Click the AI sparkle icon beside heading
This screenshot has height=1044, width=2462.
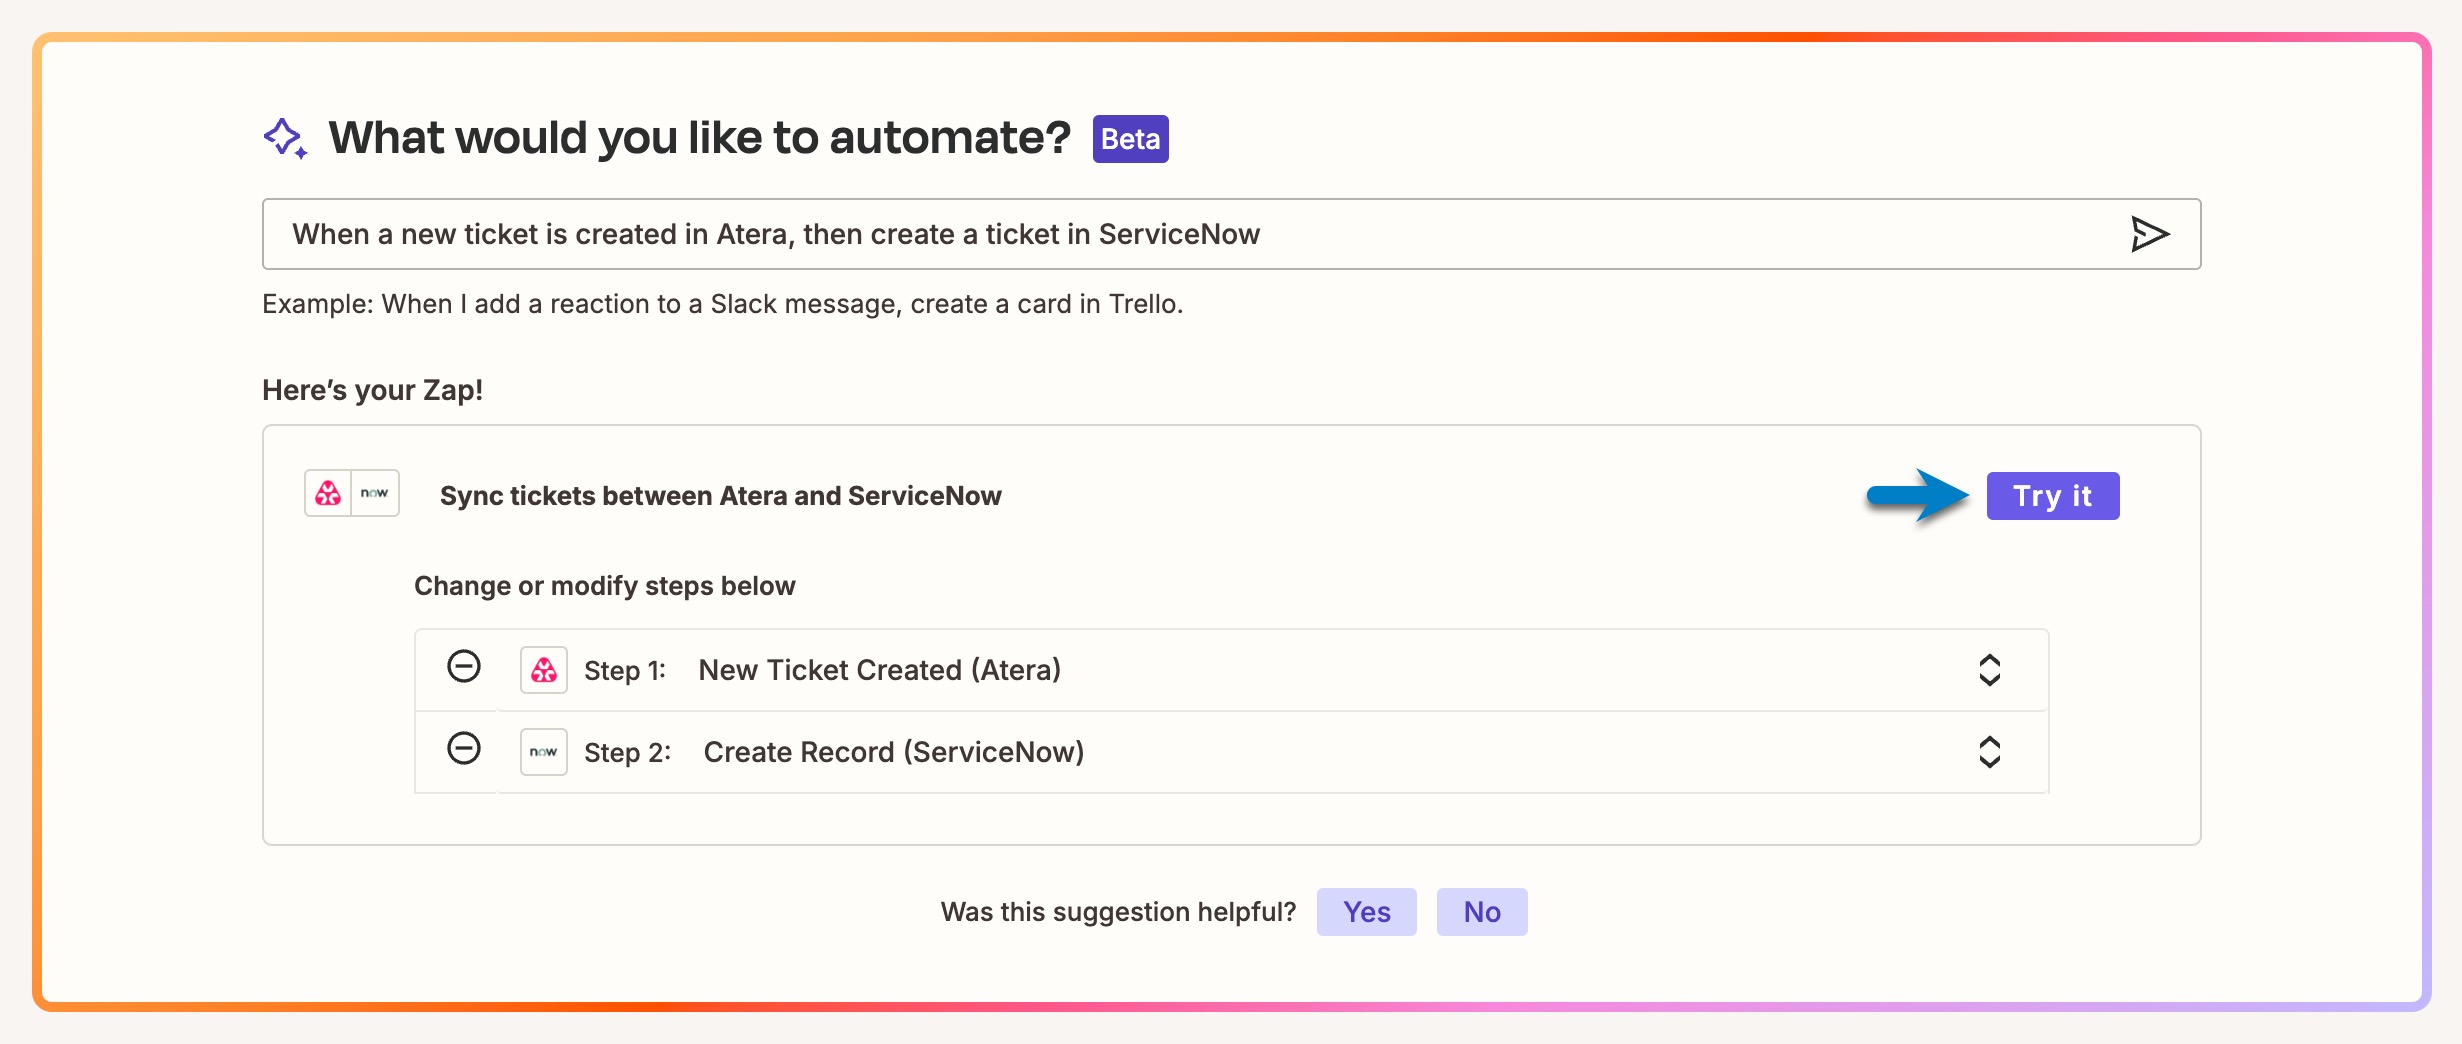285,138
